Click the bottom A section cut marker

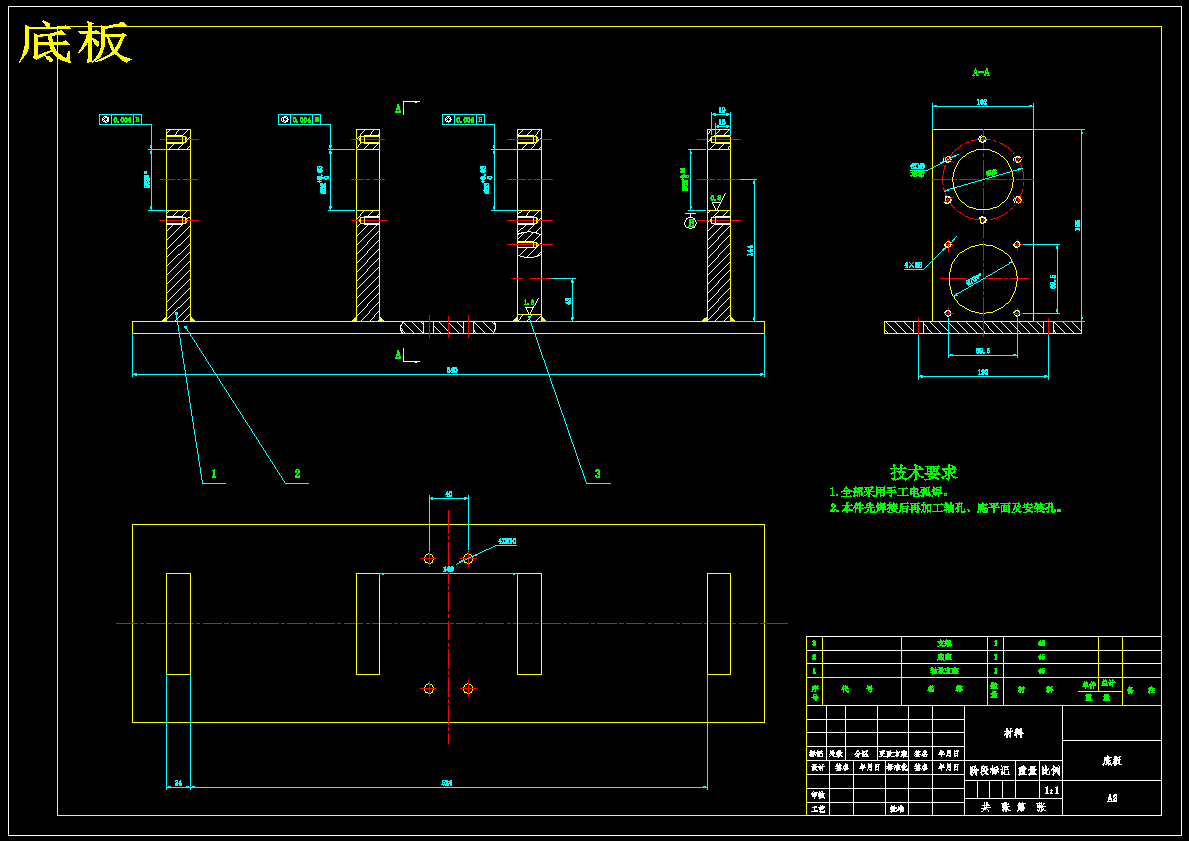398,355
